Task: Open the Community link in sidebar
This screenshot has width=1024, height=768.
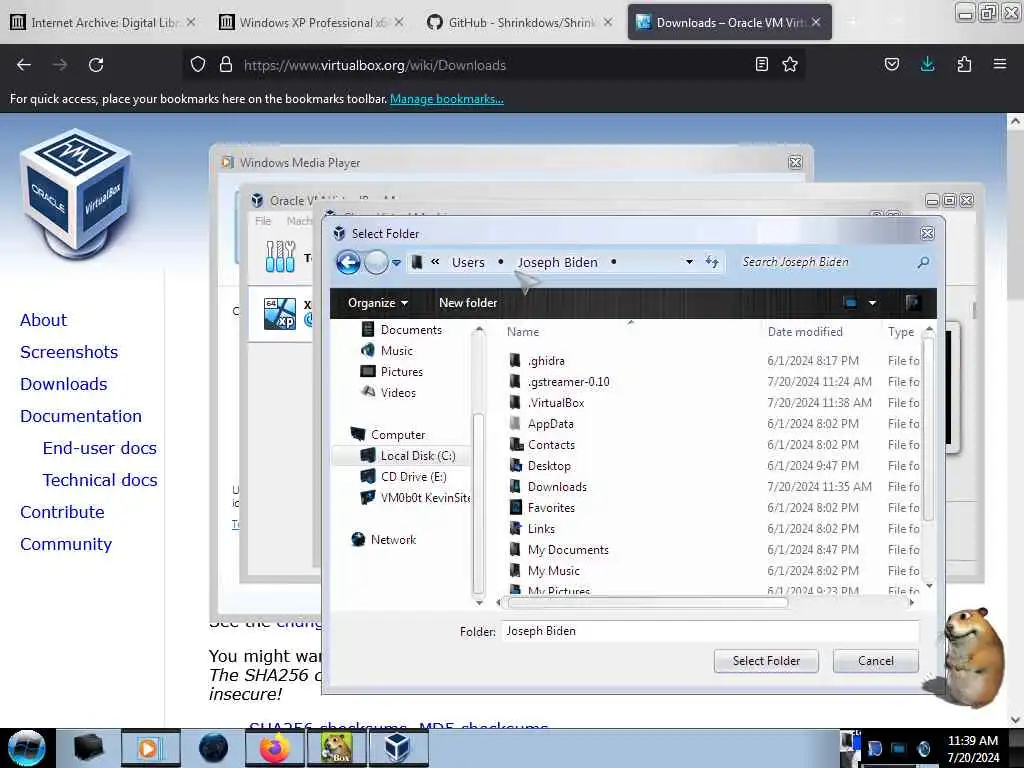Action: (x=66, y=544)
